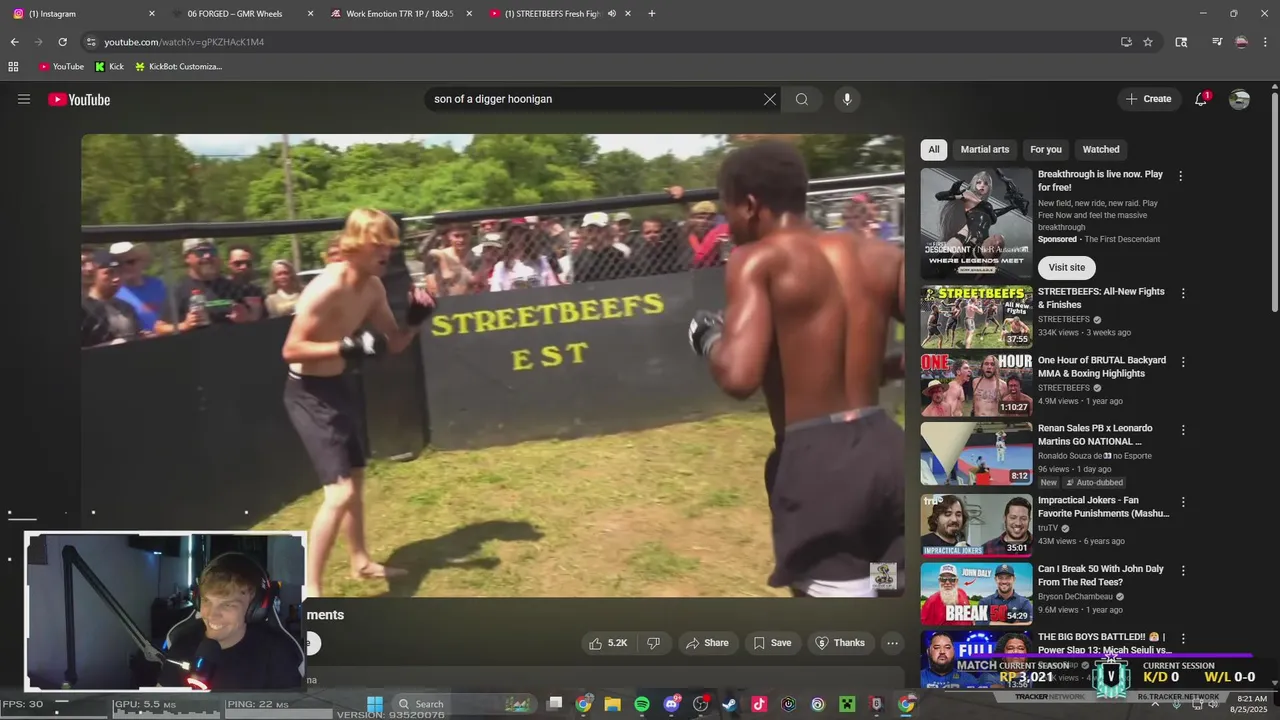Open Spotify from the taskbar

[x=642, y=704]
